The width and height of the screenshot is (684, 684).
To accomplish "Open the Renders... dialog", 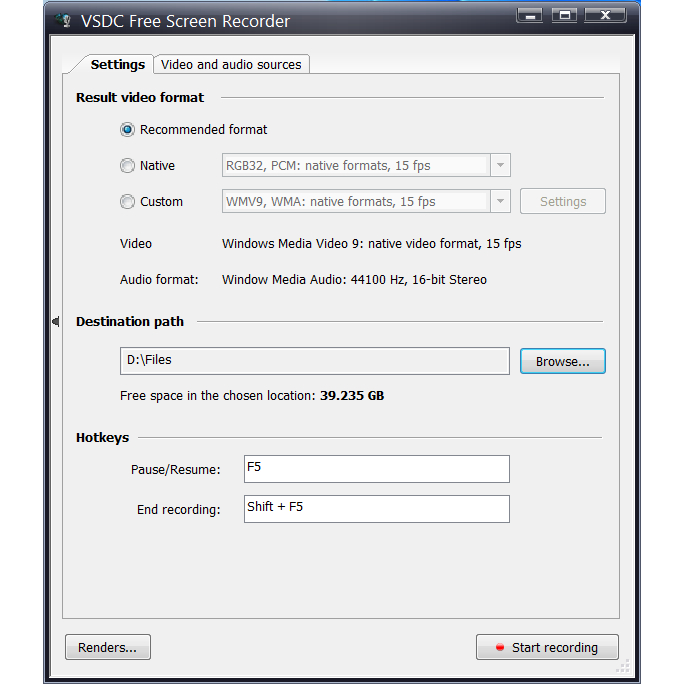I will click(x=107, y=648).
